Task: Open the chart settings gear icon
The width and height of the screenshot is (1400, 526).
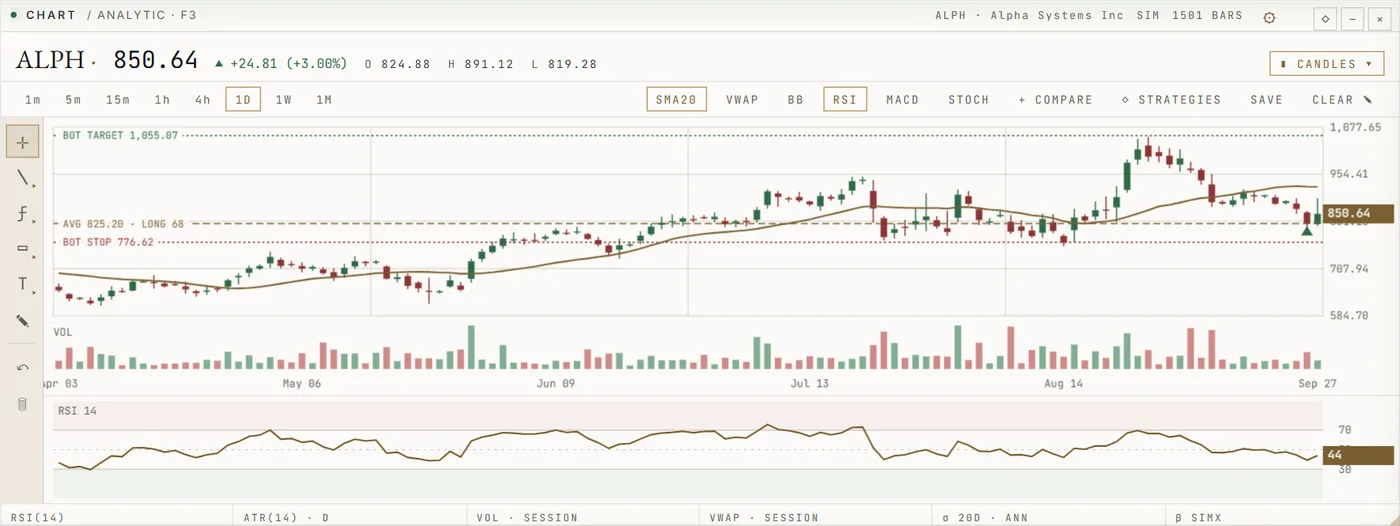Action: tap(1269, 17)
